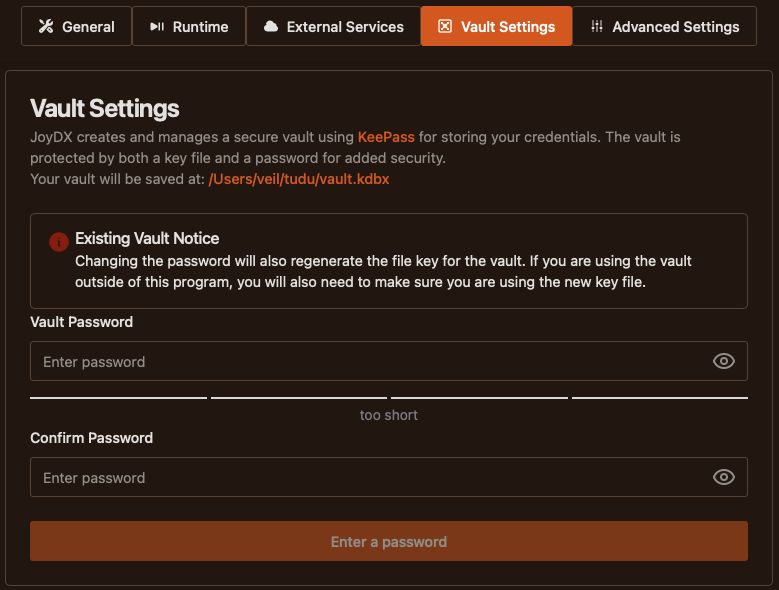779x590 pixels.
Task: Reveal the Confirm Password with the eye icon
Action: coord(723,477)
